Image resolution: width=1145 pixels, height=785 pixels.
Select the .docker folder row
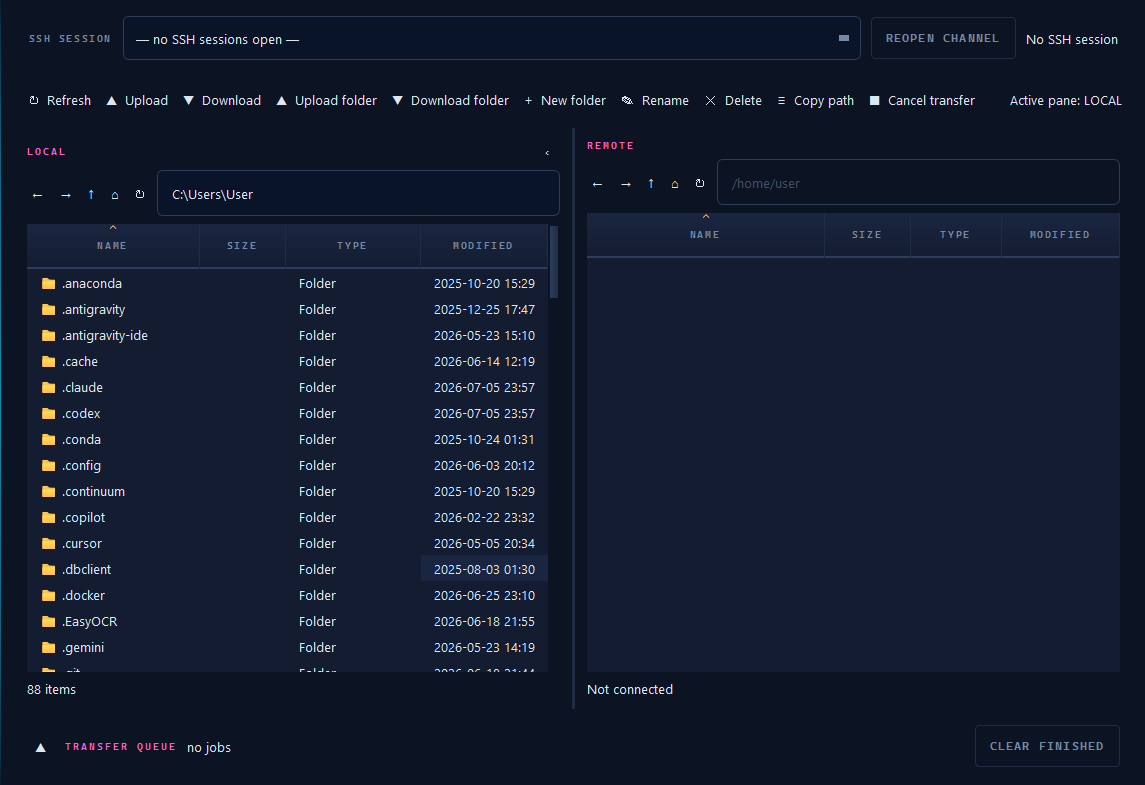coord(287,596)
